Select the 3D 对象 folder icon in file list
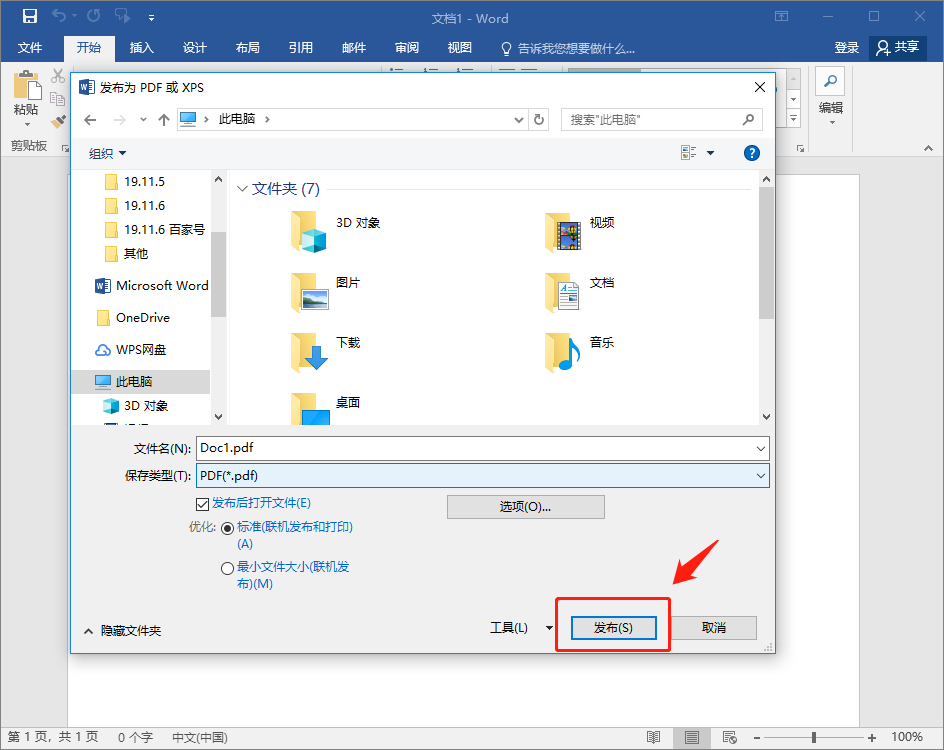Image resolution: width=944 pixels, height=750 pixels. (309, 232)
